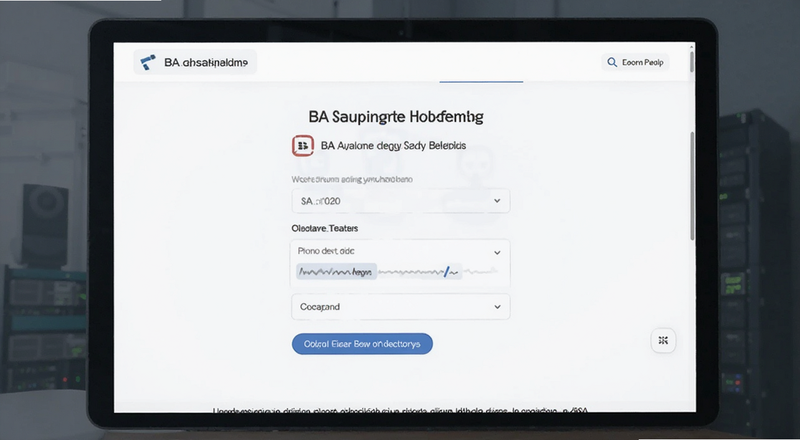
Task: Click the blue logo icon in header
Action: (x=148, y=62)
